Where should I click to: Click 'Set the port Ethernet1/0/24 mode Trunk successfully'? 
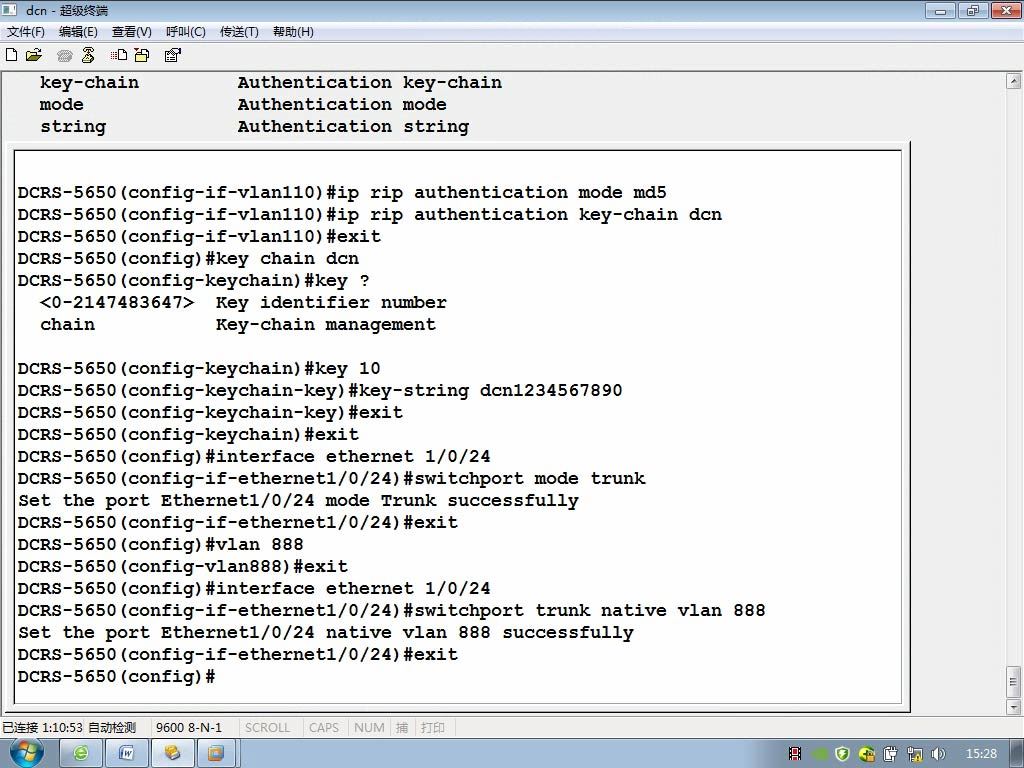(298, 501)
